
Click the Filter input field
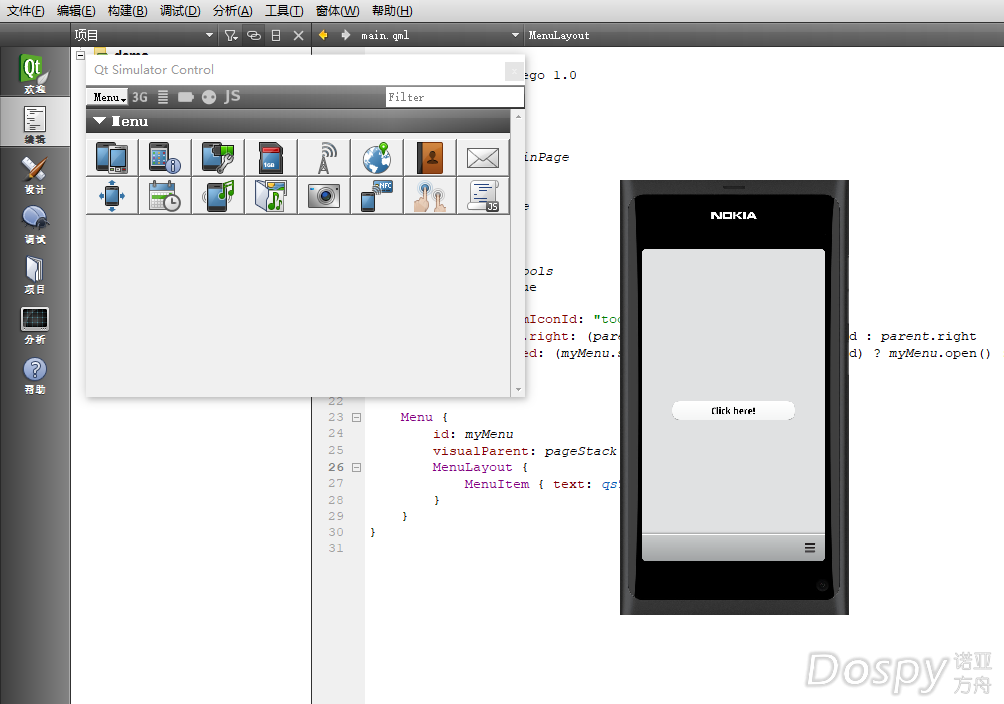pyautogui.click(x=455, y=97)
